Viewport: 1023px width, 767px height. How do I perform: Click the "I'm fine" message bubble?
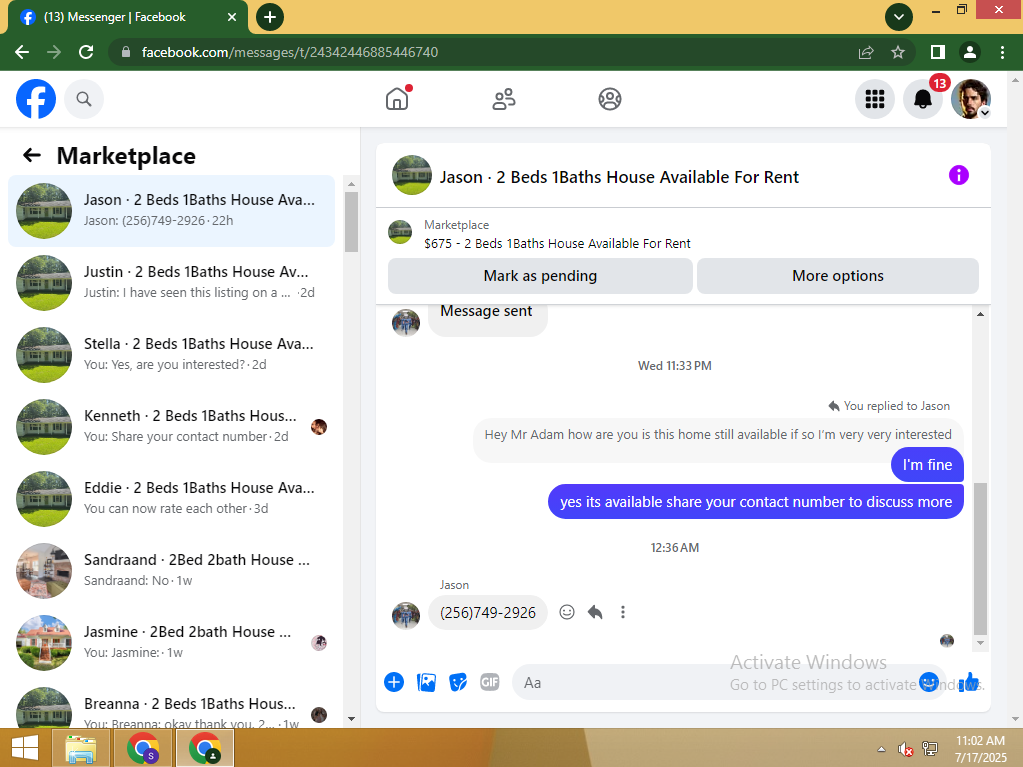pos(927,465)
